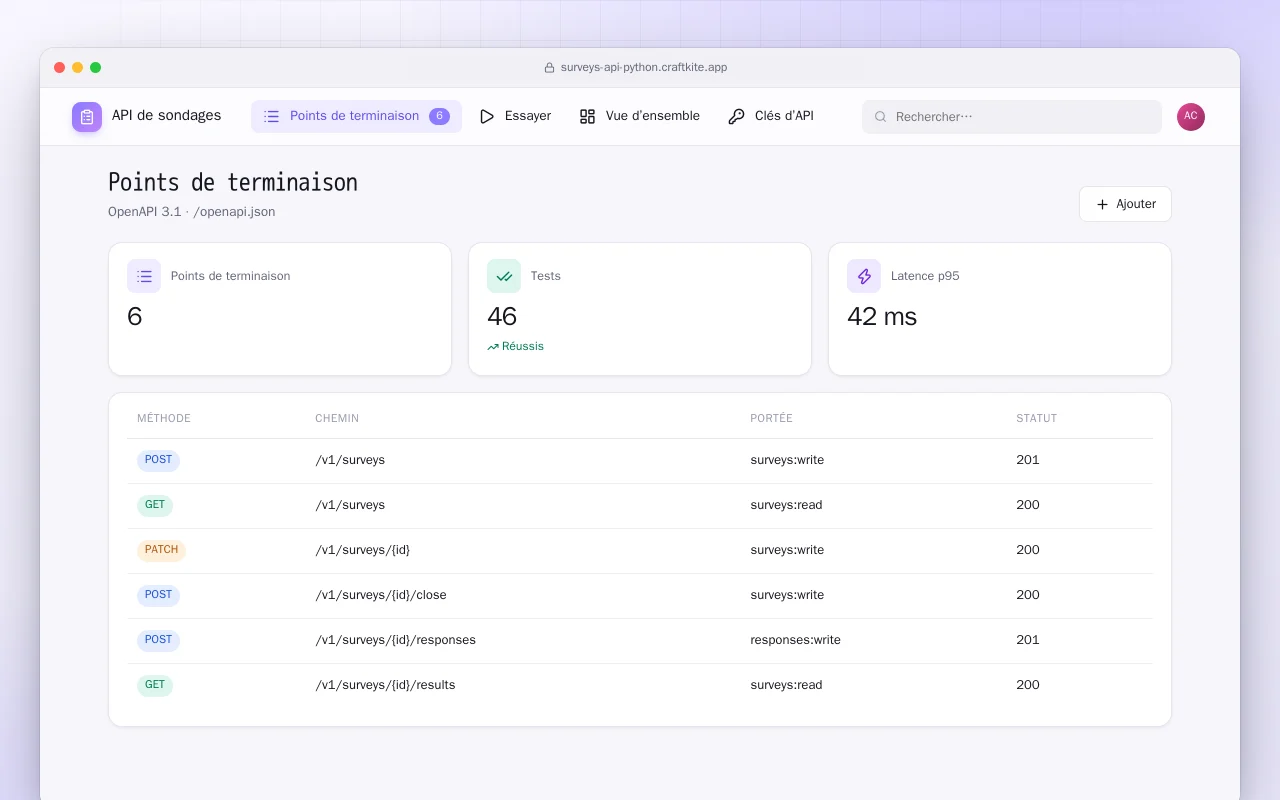1280x800 pixels.
Task: Click the list icon on Points de terminaison card
Action: (144, 276)
